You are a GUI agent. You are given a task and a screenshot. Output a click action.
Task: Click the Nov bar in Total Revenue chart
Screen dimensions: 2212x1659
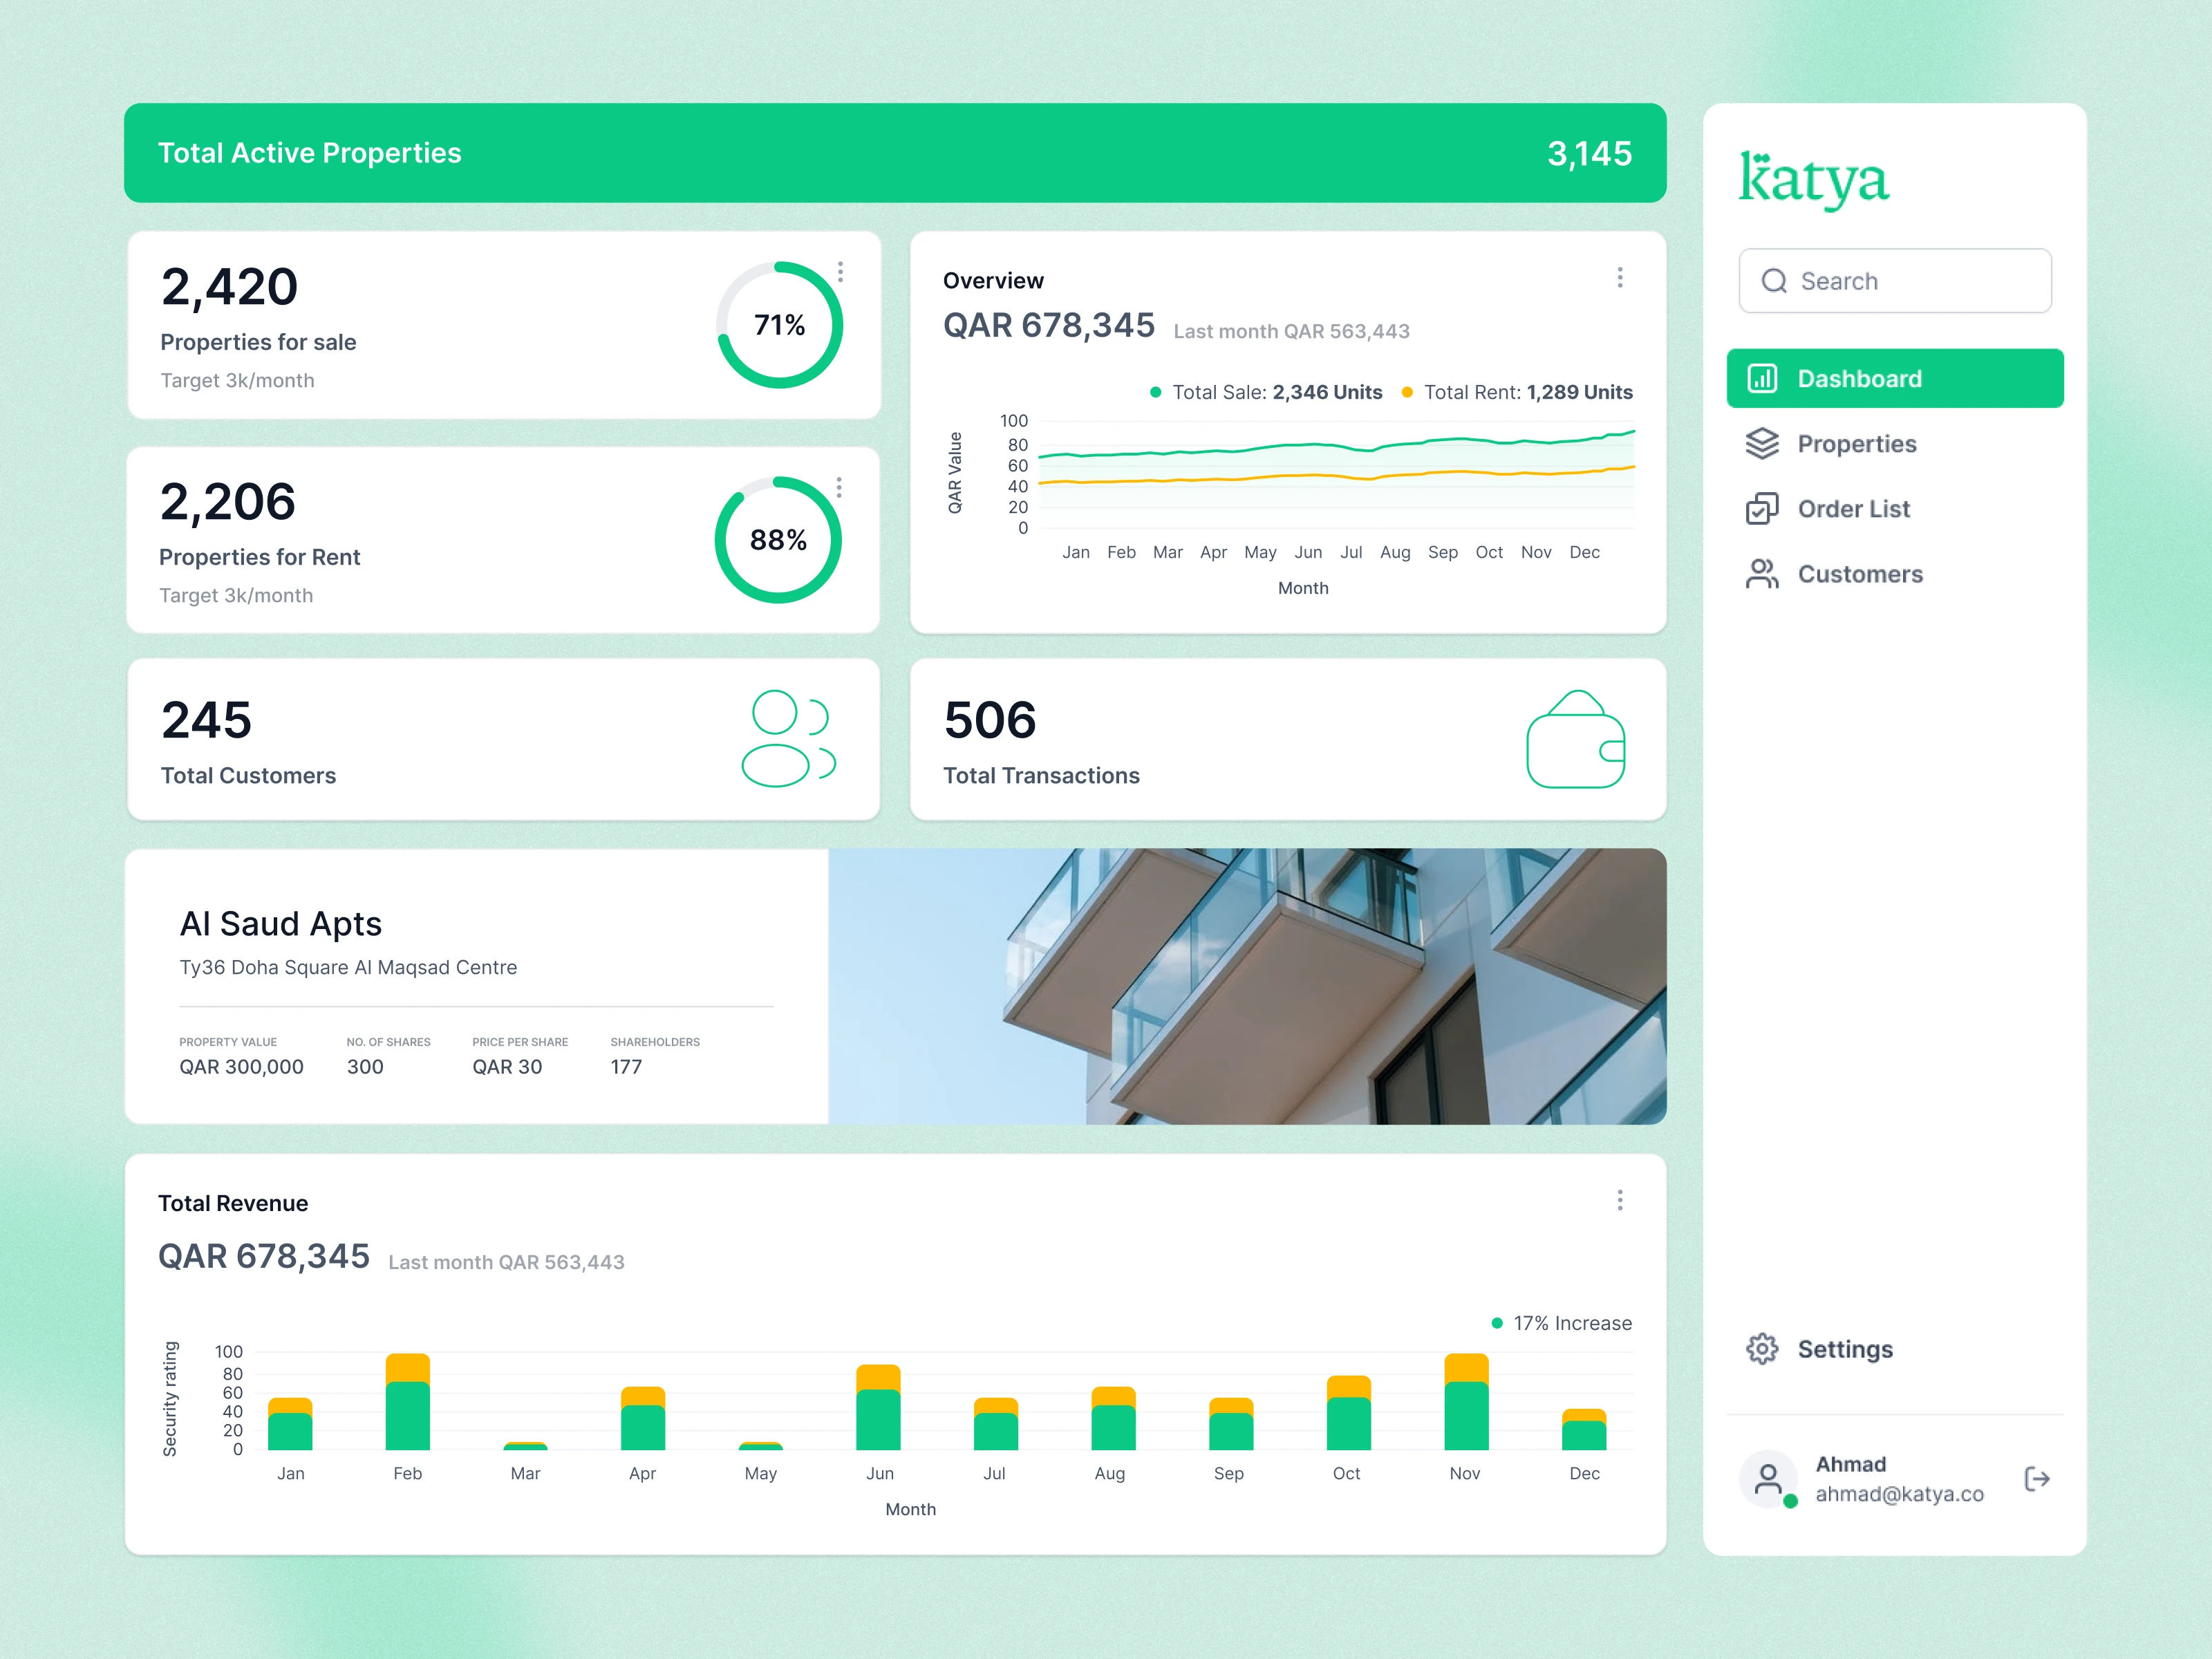click(1466, 1401)
